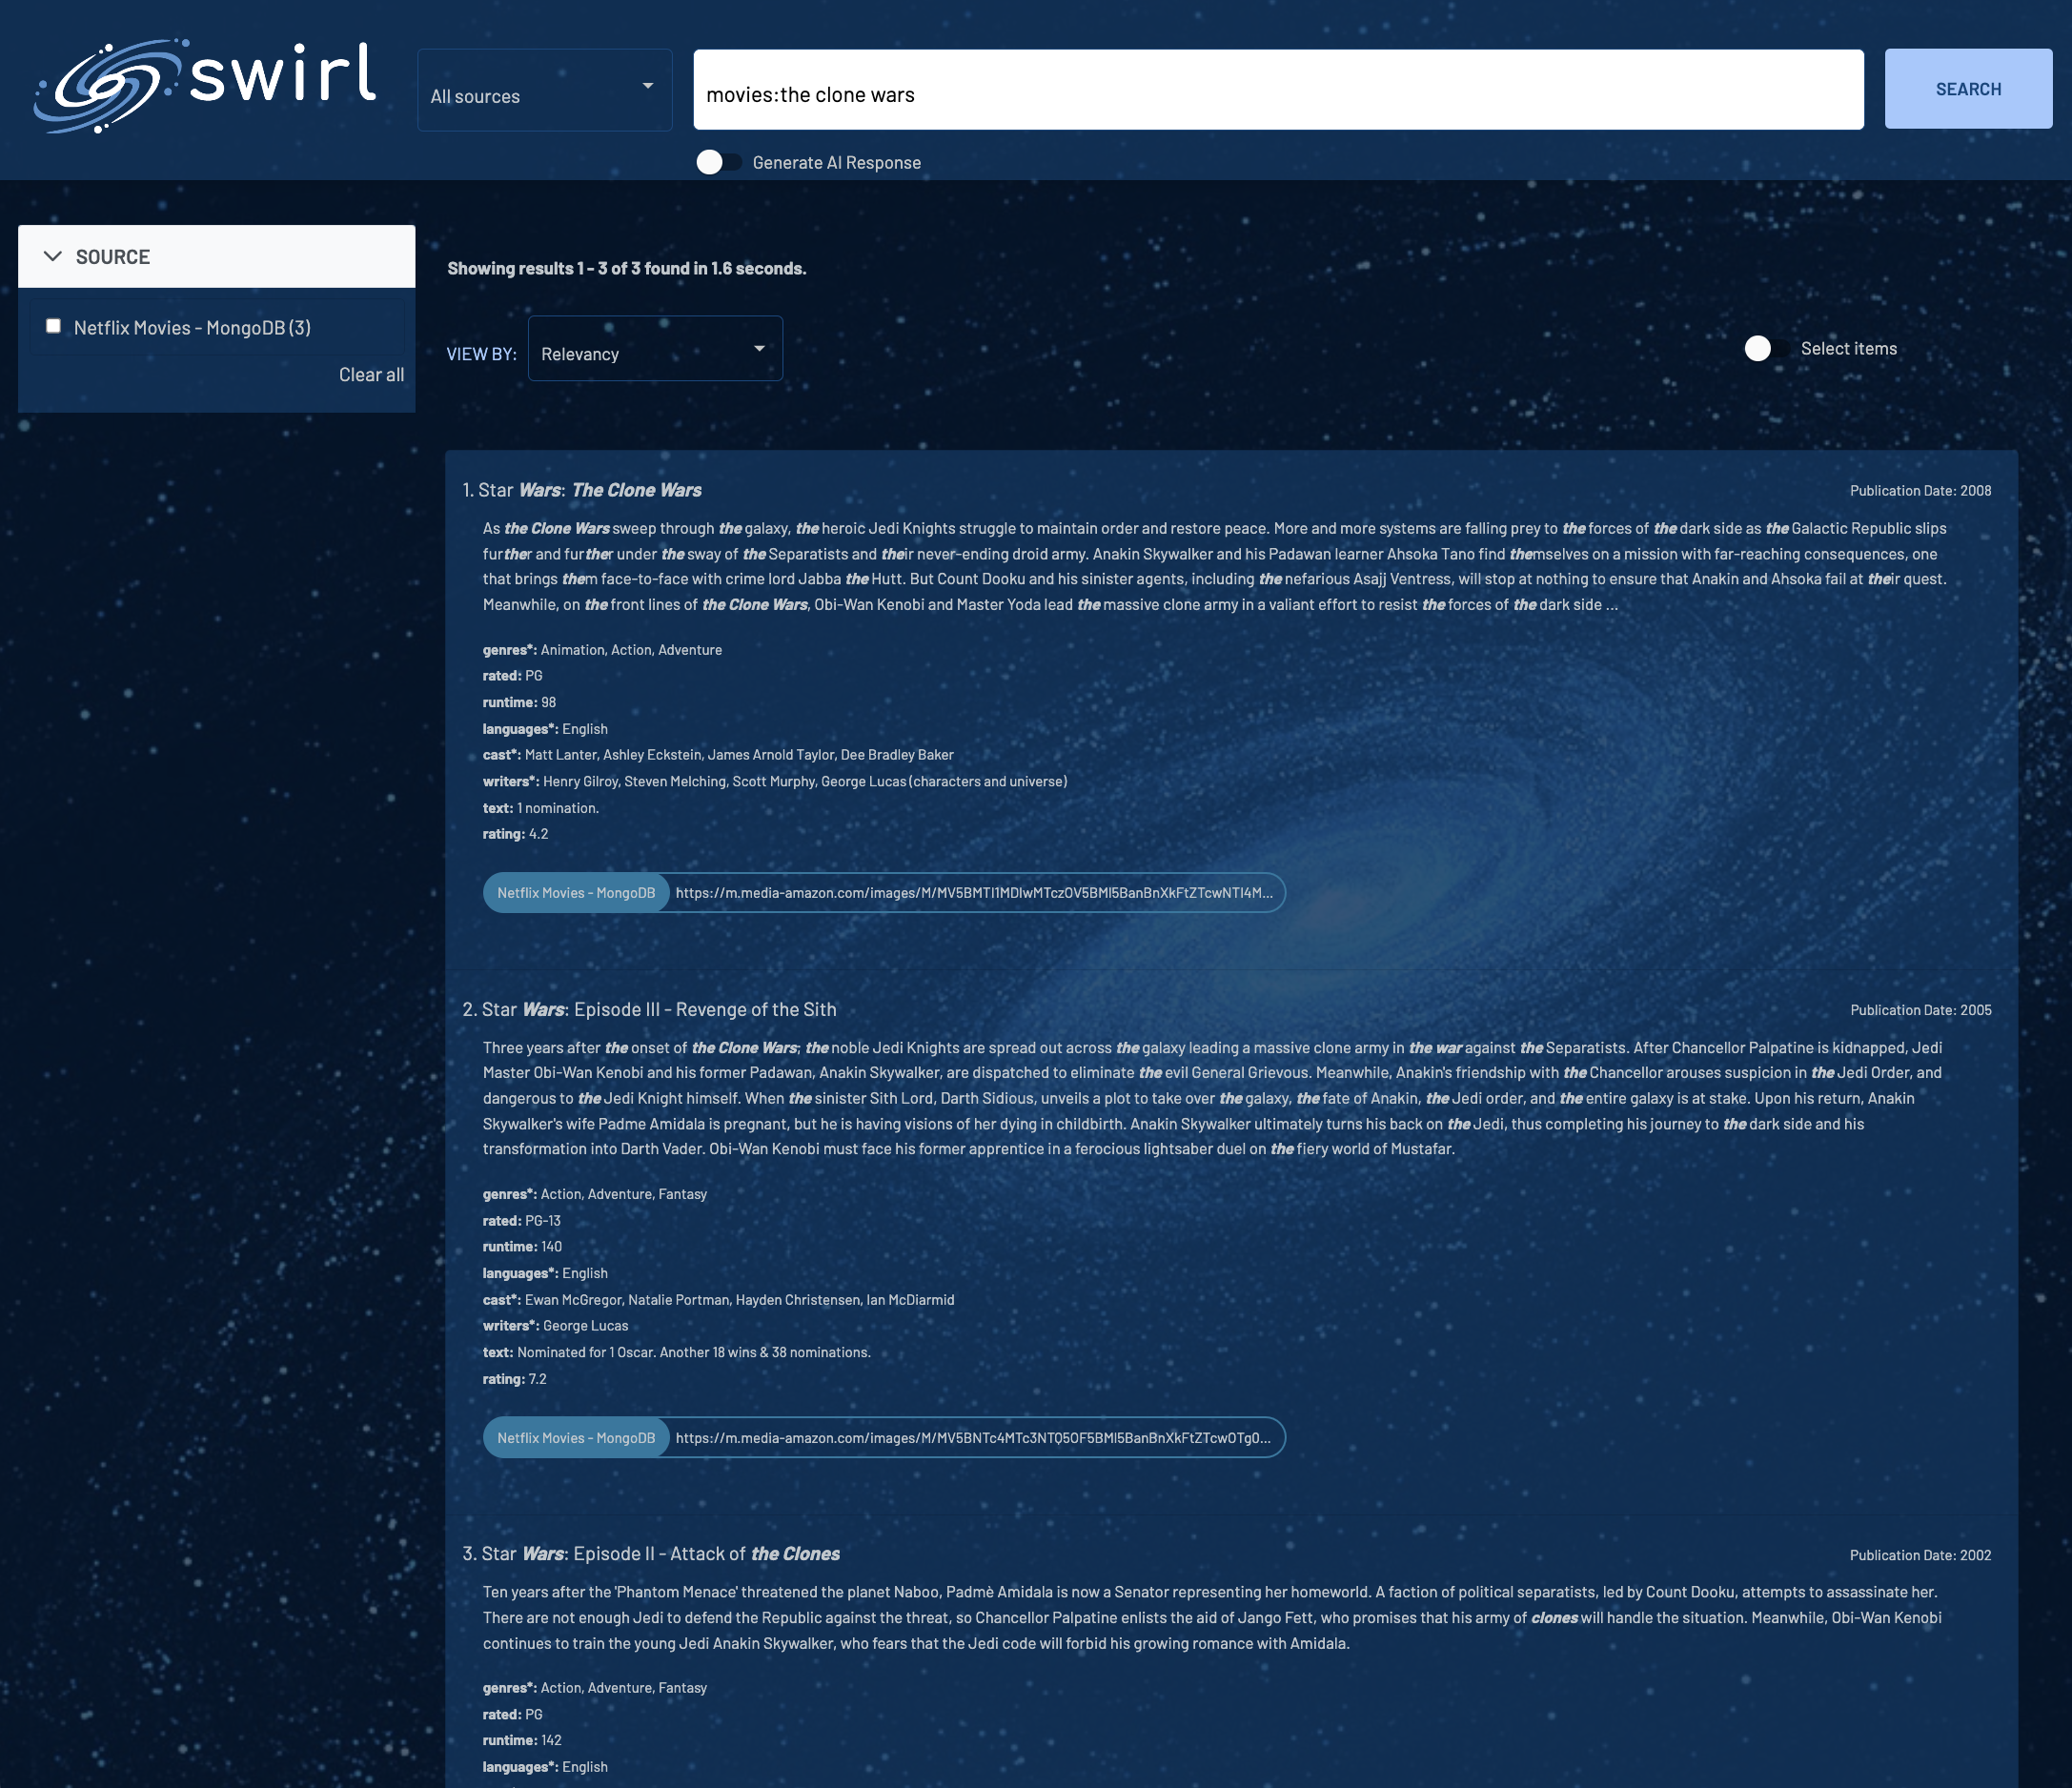Open Episode III - Revenge of the Sith title
The height and width of the screenshot is (1788, 2072).
[659, 1009]
